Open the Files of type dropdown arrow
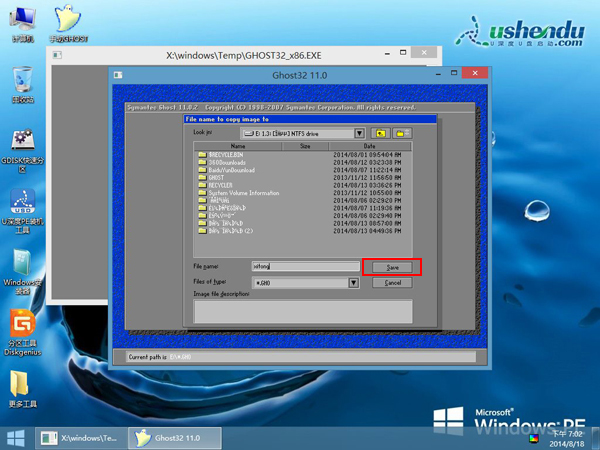The image size is (600, 450). 354,283
